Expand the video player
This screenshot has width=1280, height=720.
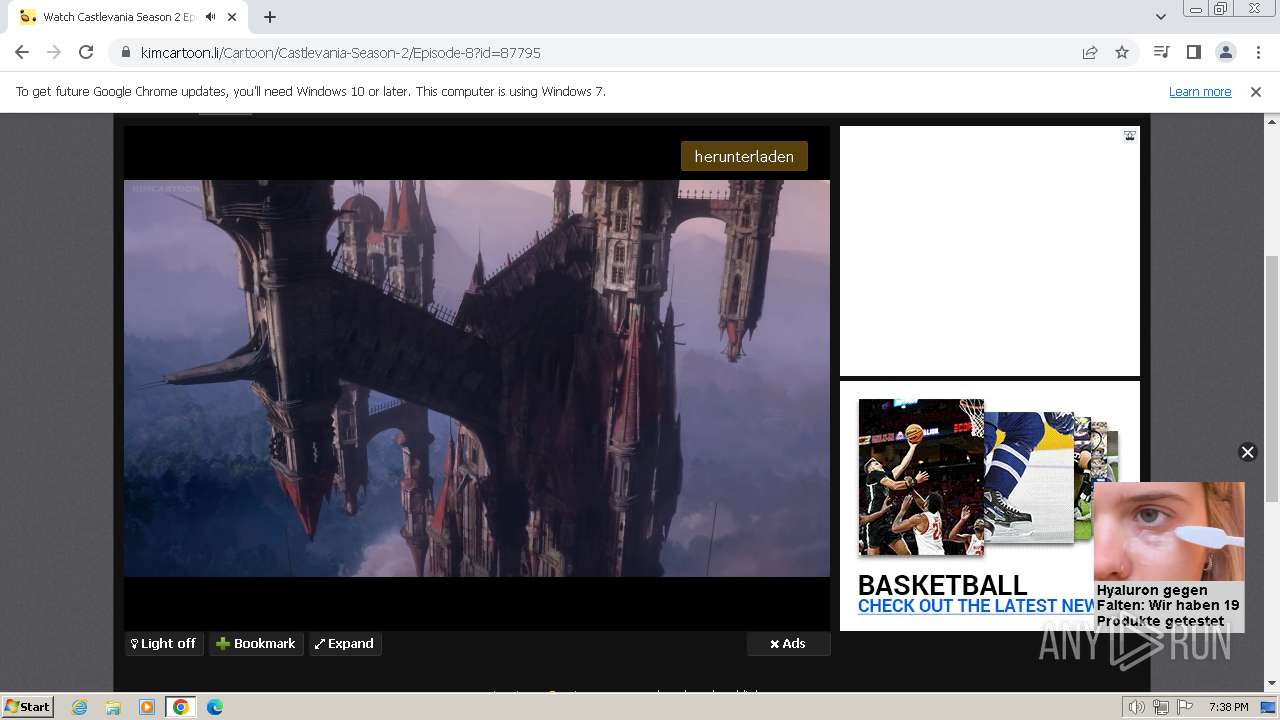[x=345, y=643]
